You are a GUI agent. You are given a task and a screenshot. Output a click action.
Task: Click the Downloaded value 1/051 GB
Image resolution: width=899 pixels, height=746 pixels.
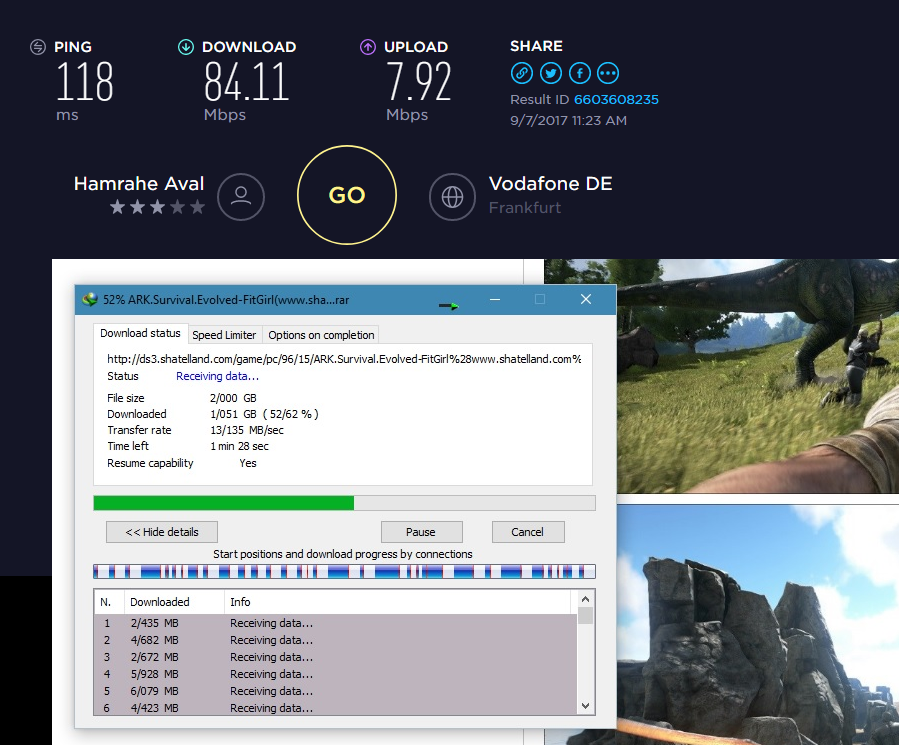click(x=264, y=414)
